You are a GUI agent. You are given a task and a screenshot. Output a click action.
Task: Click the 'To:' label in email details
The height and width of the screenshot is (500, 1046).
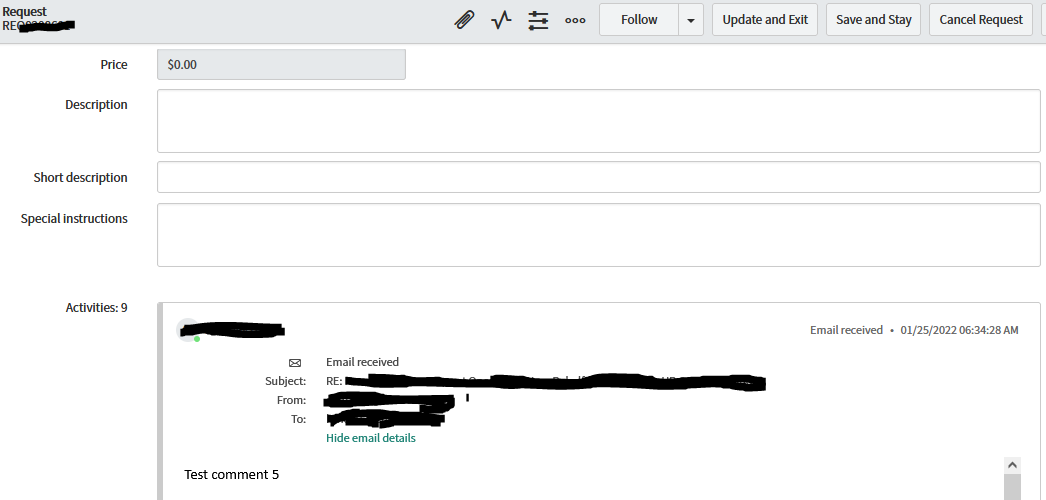tap(298, 419)
